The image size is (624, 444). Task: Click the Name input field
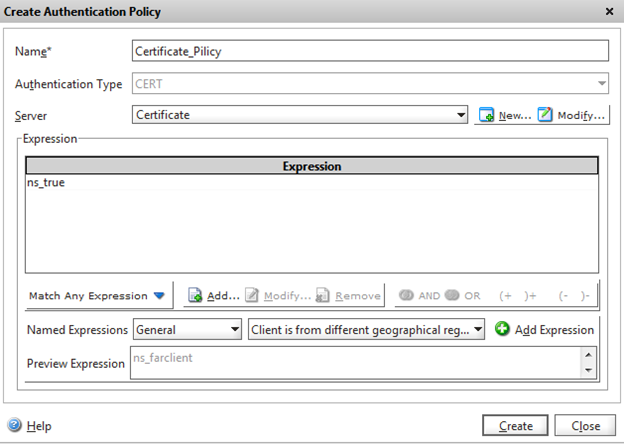point(370,51)
